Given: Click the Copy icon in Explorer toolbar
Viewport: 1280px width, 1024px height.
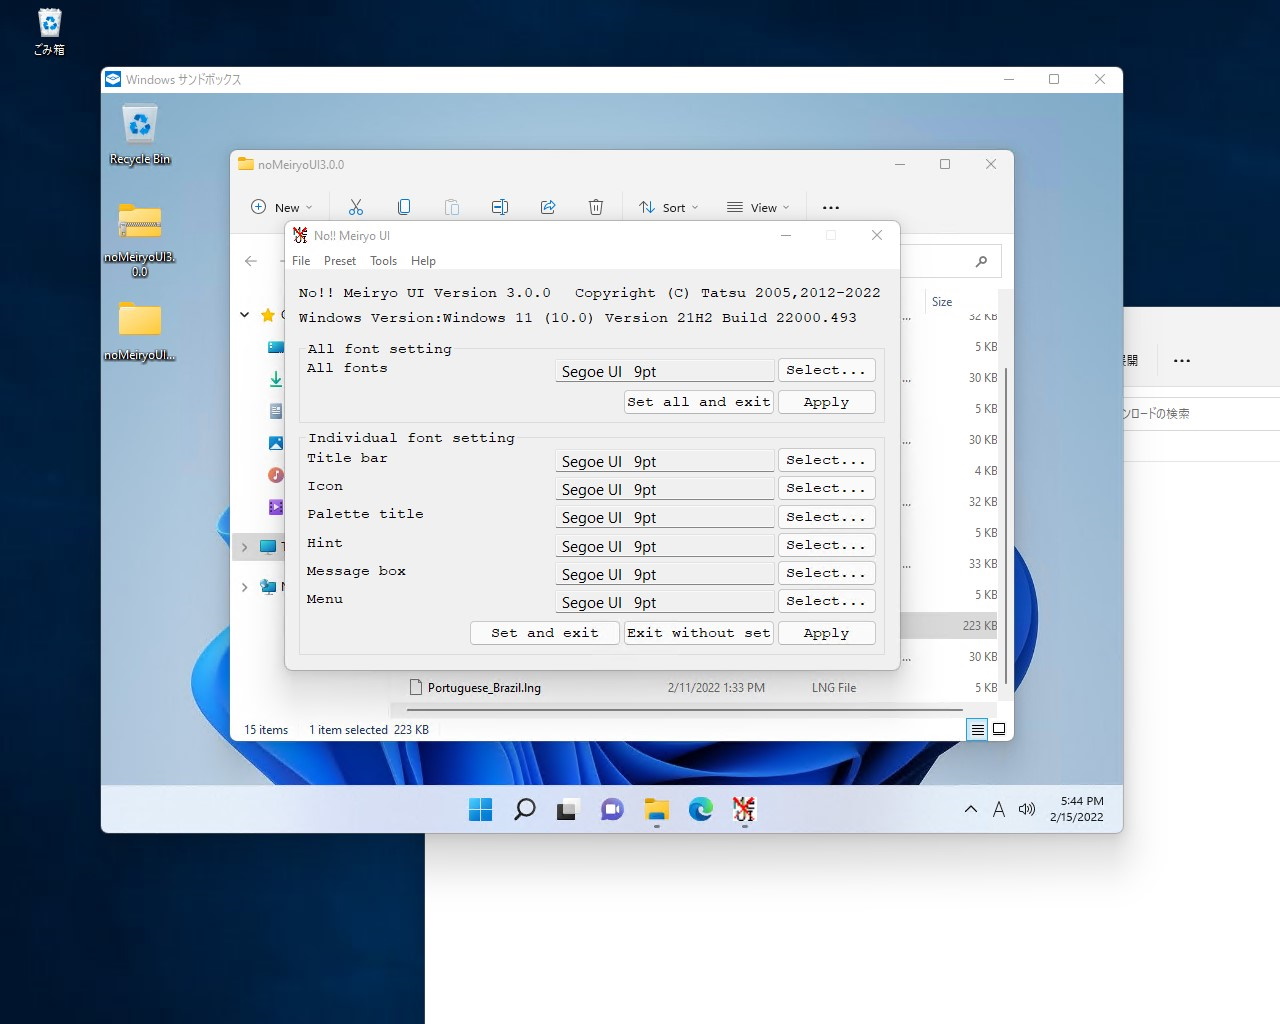Looking at the screenshot, I should 404,207.
